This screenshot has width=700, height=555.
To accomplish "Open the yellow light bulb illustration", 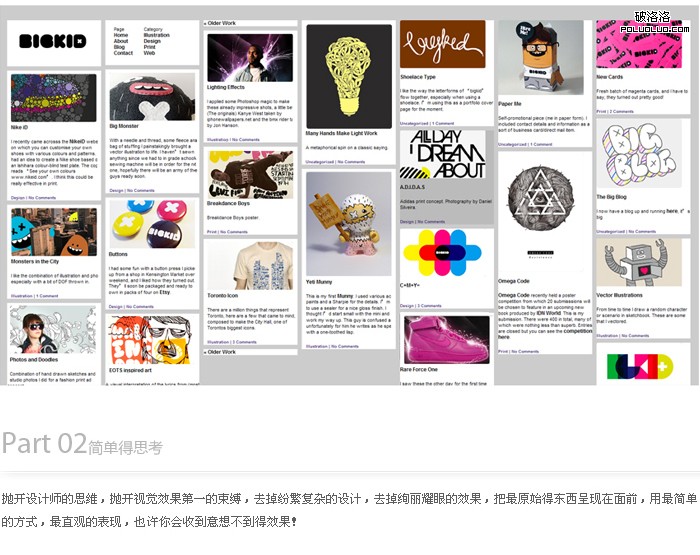I will point(348,75).
